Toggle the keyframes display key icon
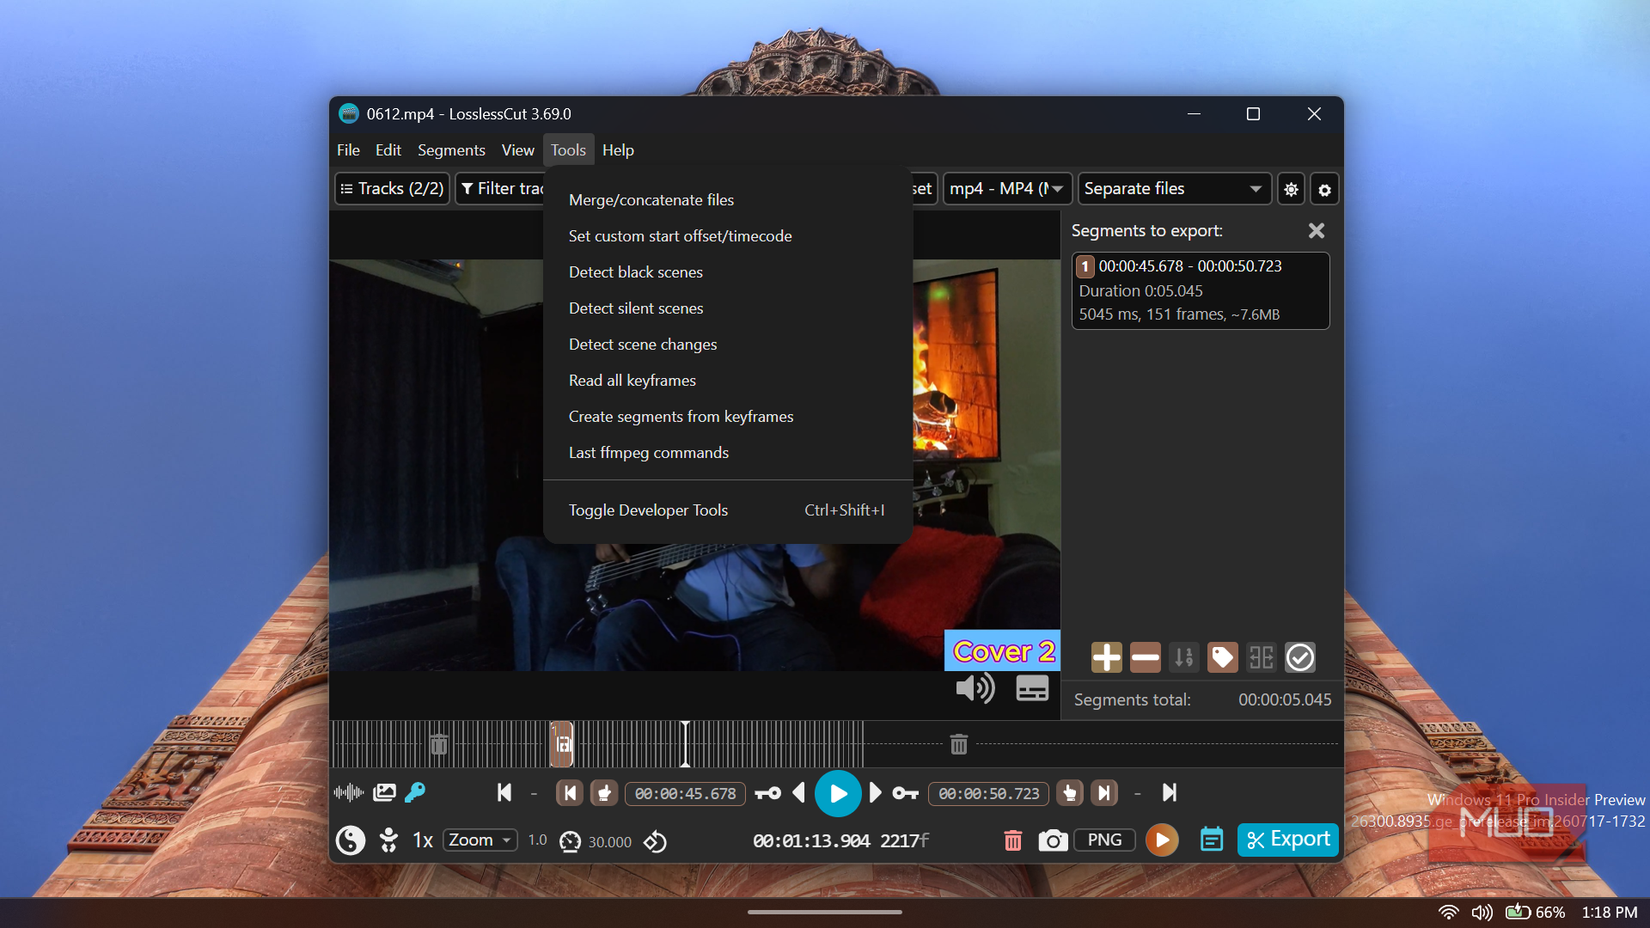 tap(415, 793)
